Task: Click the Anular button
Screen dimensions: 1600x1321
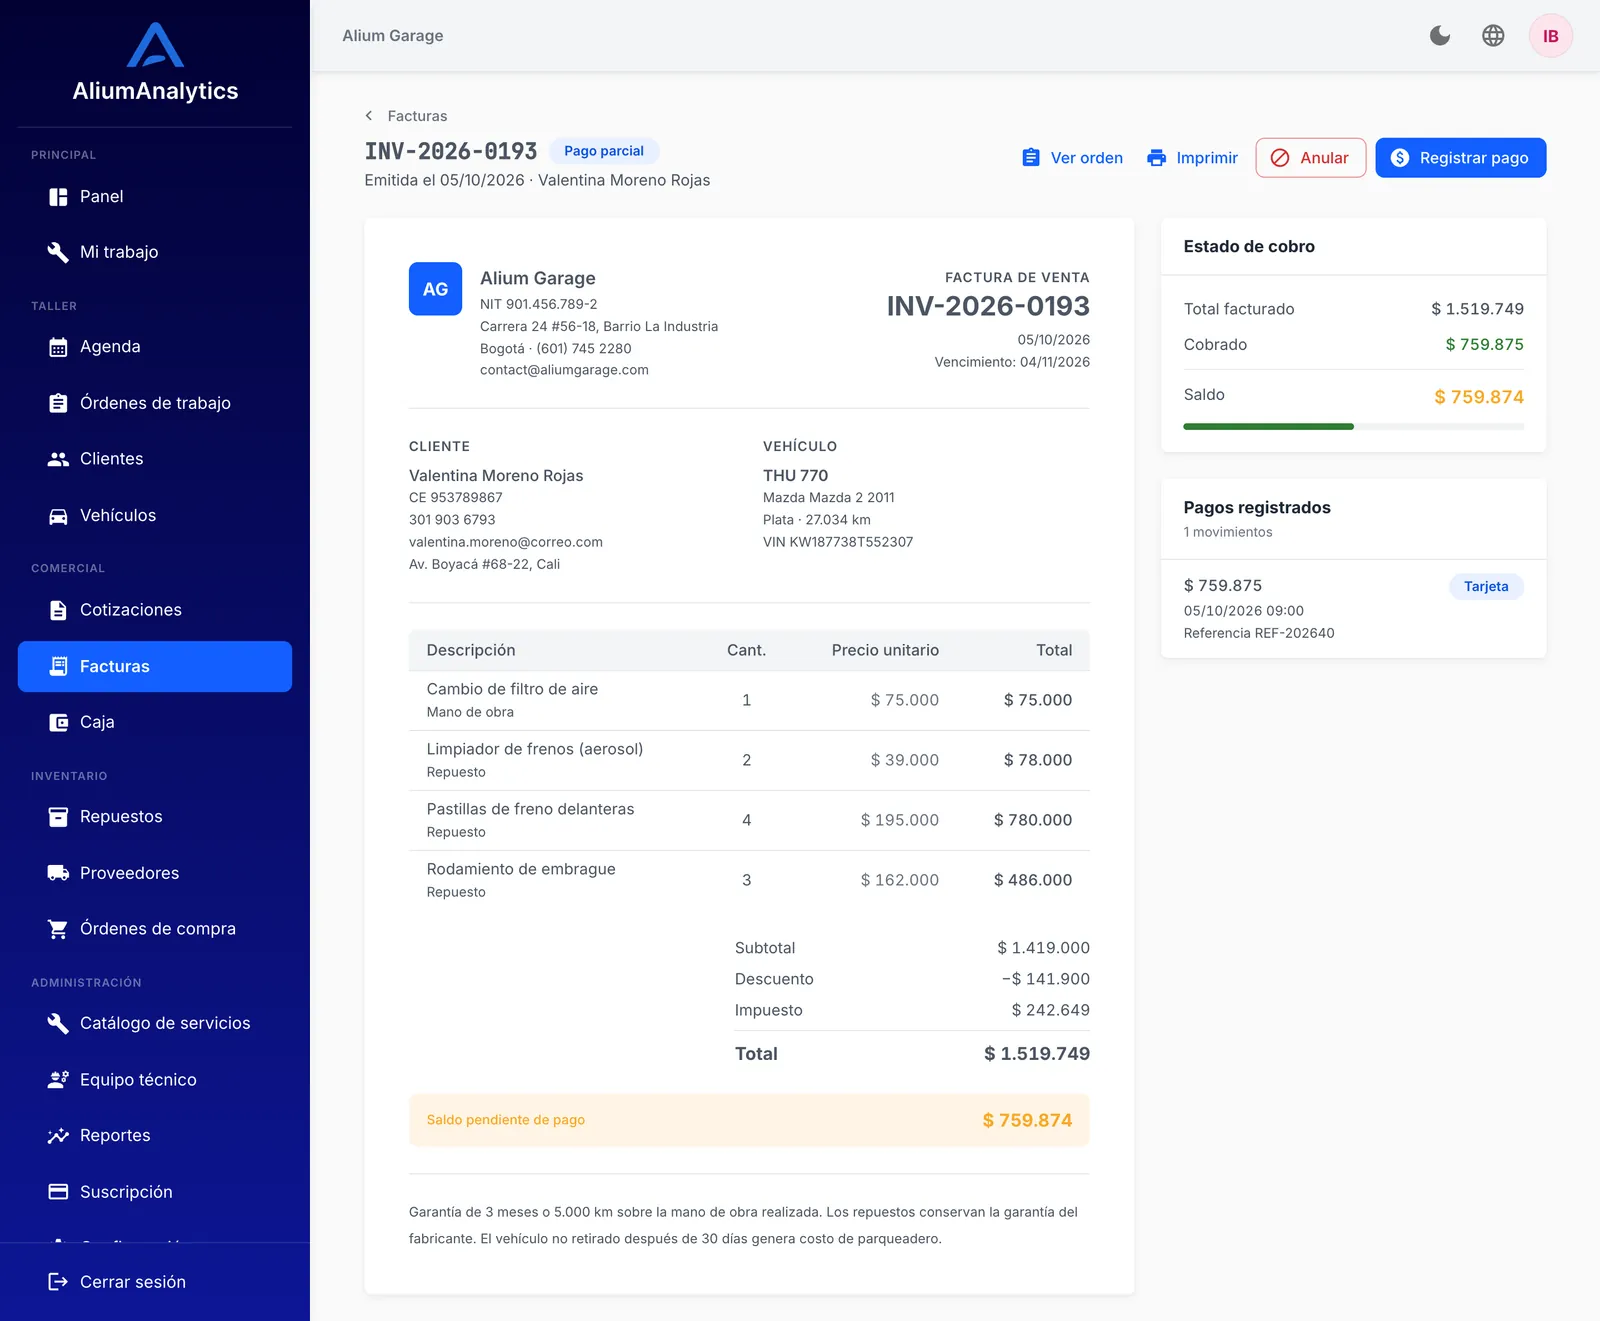Action: click(1311, 158)
